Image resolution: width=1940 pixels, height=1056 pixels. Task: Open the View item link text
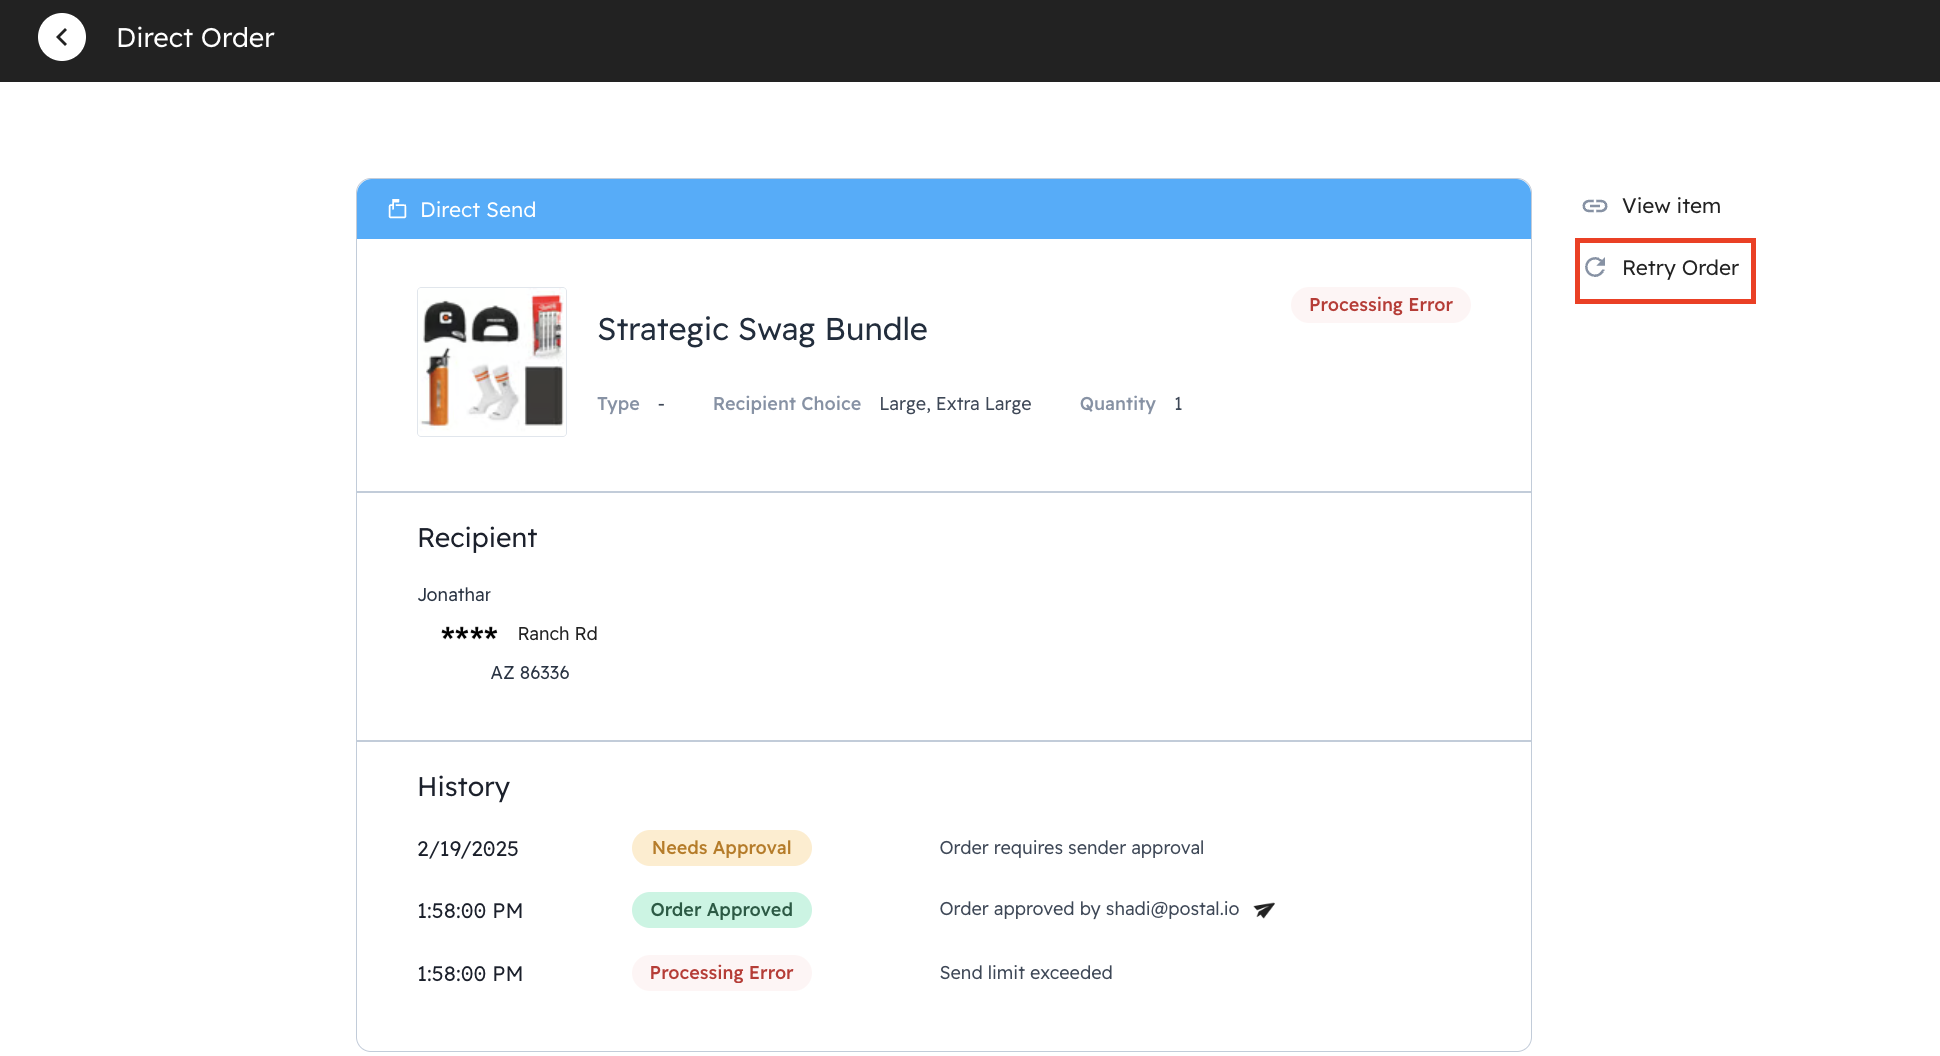pos(1670,206)
